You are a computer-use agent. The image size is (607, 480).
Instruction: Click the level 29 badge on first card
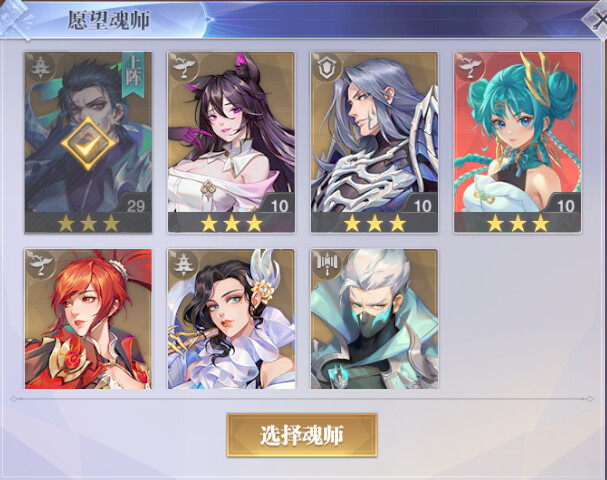[136, 206]
